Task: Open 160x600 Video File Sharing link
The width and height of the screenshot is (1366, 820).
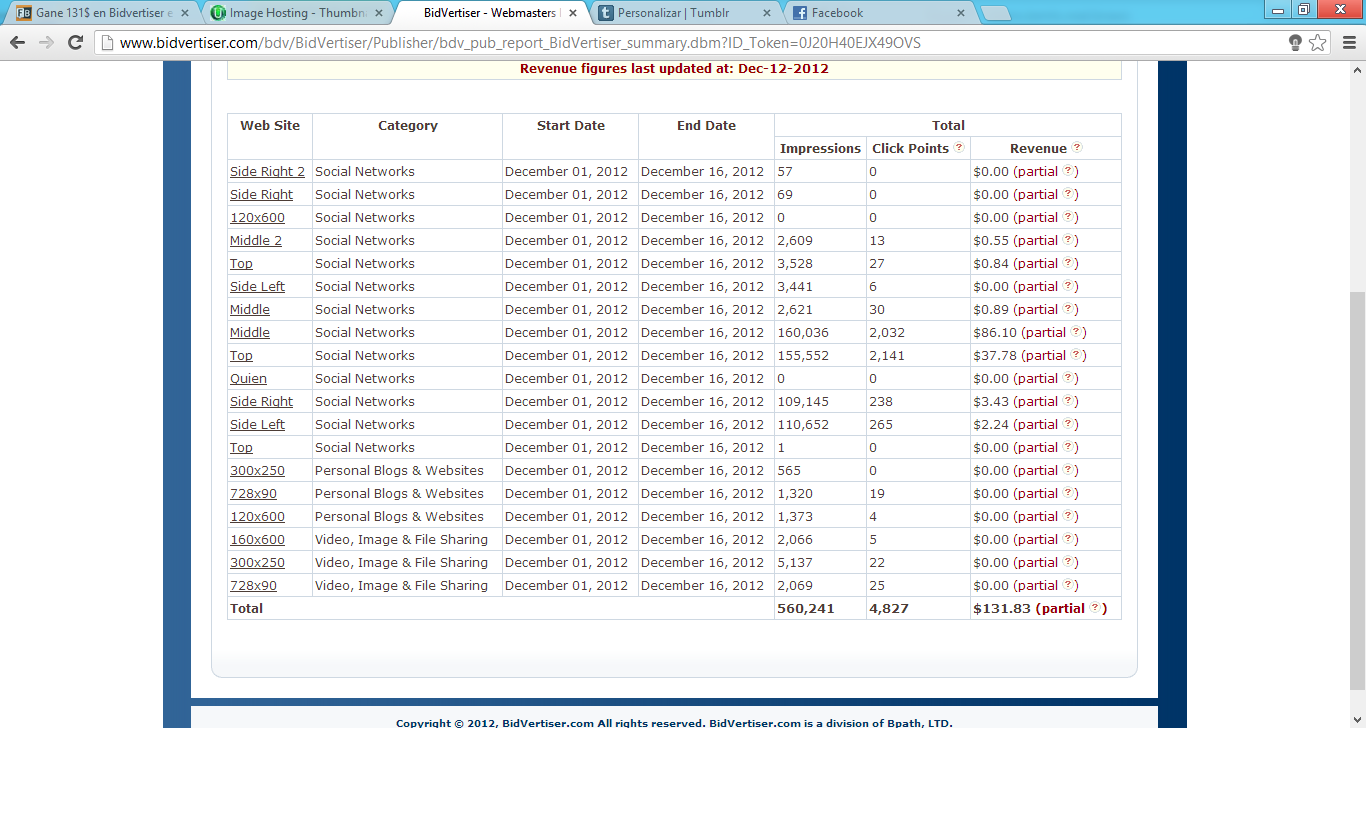Action: [257, 540]
